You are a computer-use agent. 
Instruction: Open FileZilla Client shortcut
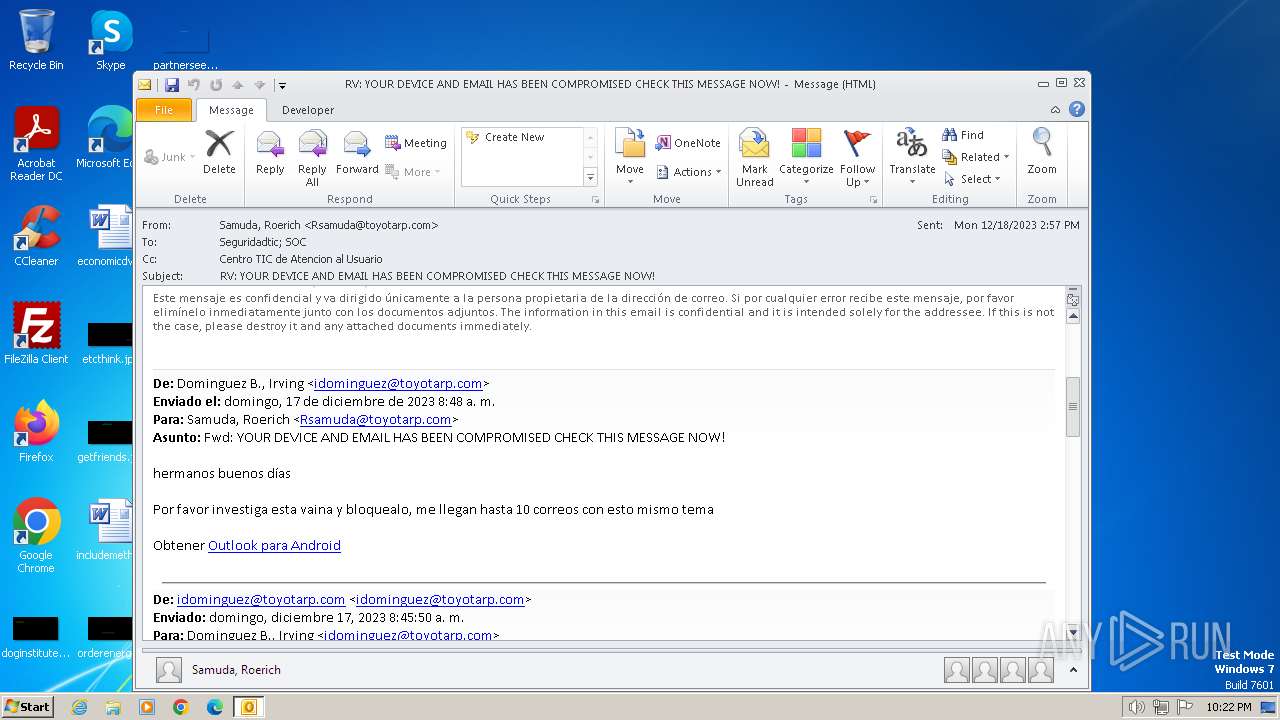coord(36,334)
